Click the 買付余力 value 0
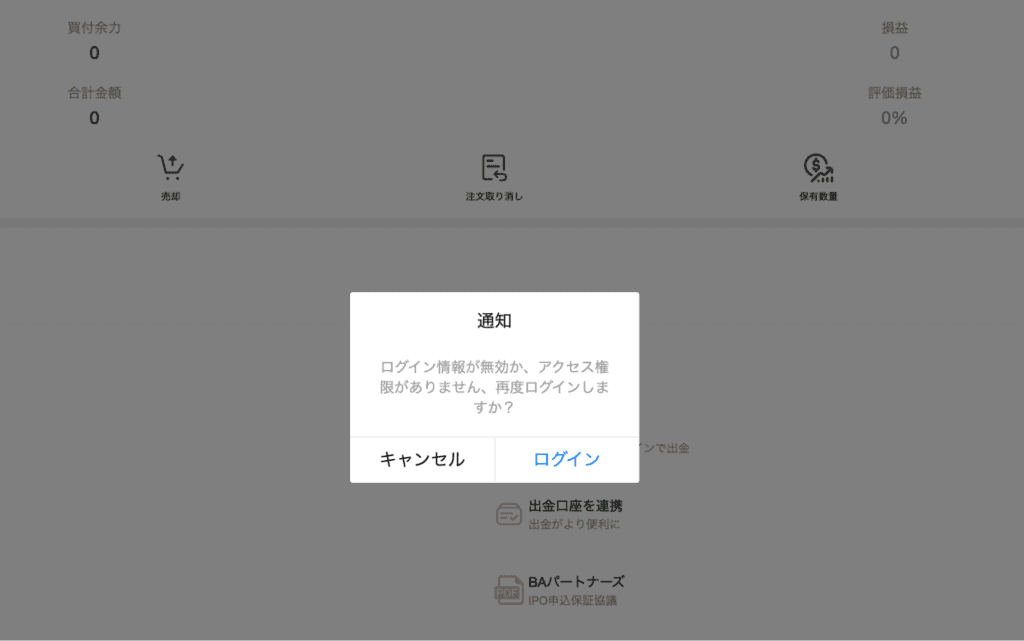 (x=95, y=53)
